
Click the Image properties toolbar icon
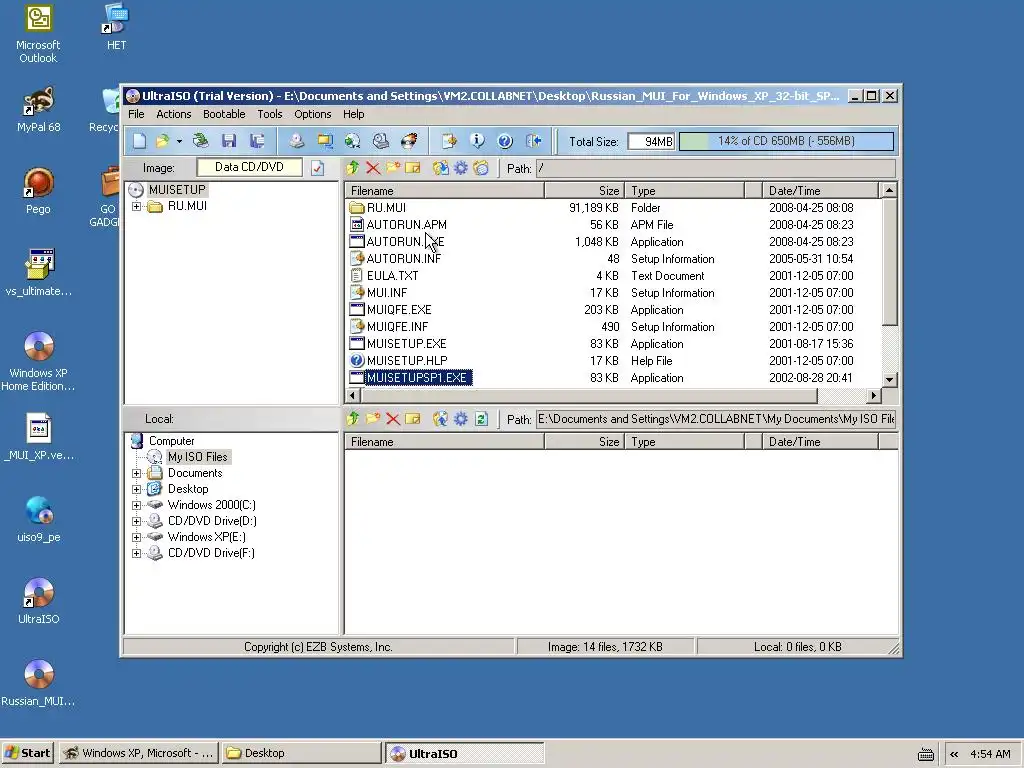[449, 141]
